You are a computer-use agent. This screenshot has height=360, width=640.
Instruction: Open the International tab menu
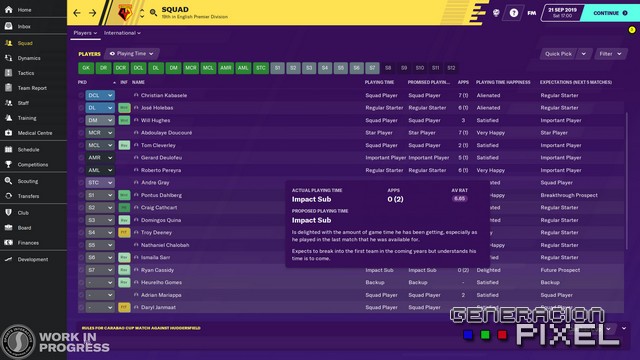point(122,33)
